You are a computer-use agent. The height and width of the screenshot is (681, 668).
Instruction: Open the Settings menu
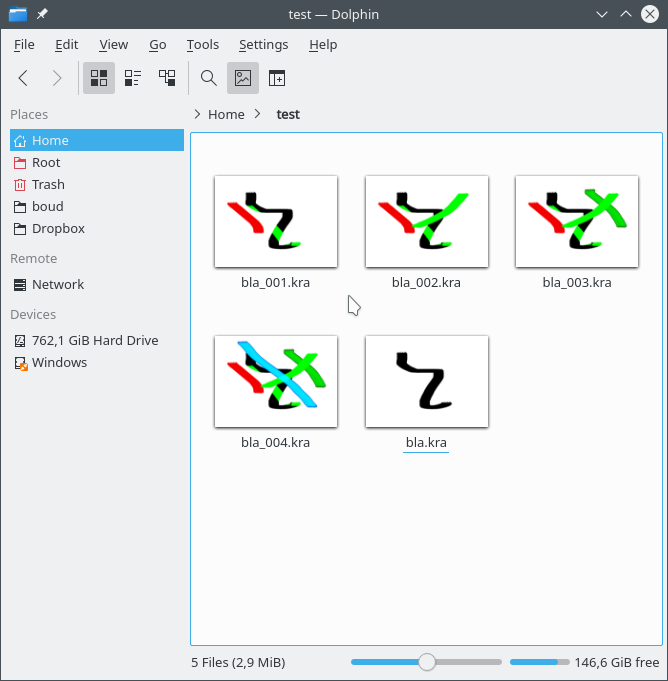coord(263,45)
